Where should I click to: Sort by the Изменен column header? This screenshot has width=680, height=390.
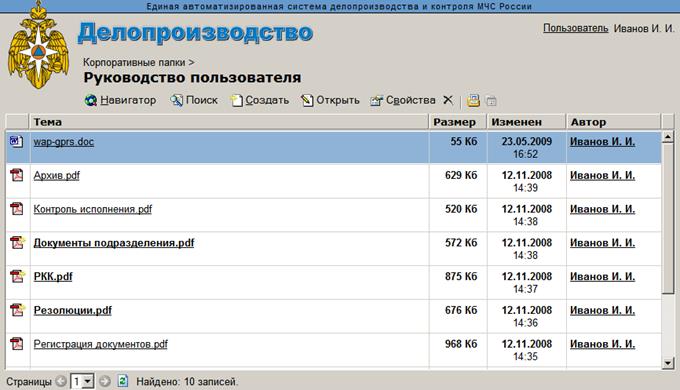pyautogui.click(x=526, y=122)
